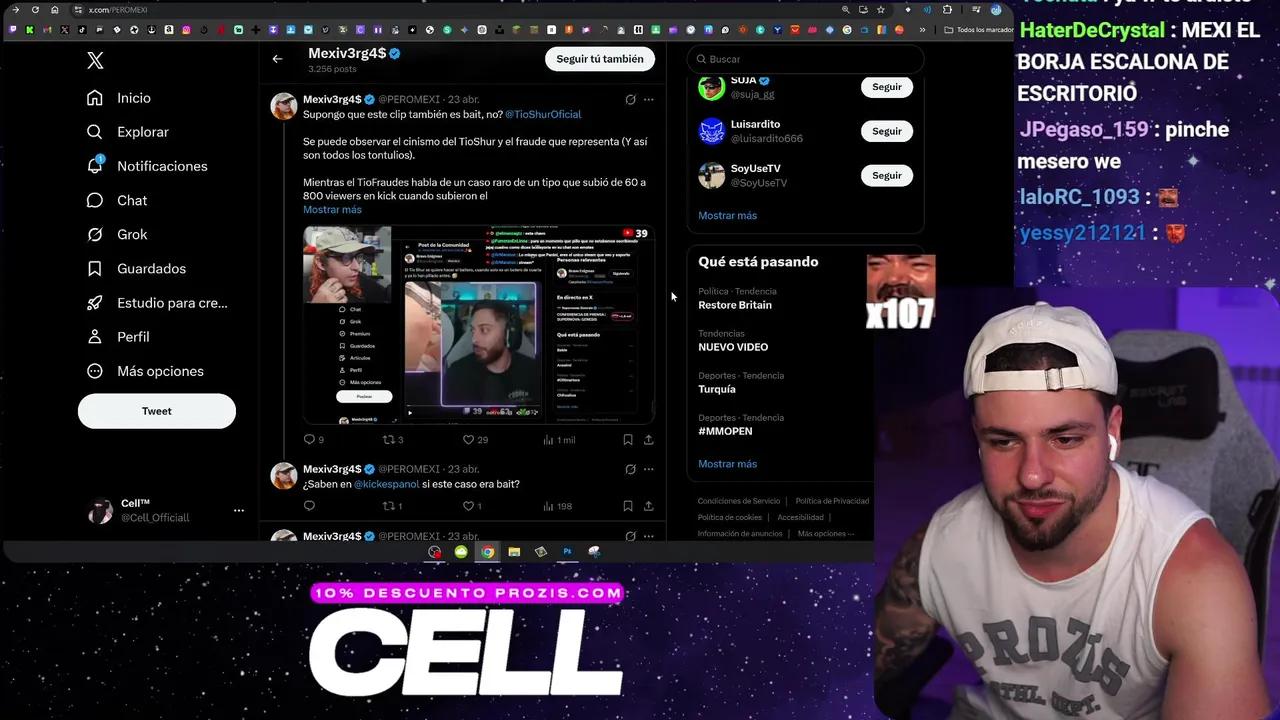Image resolution: width=1280 pixels, height=720 pixels.
Task: Open SoyUseTV profile avatar
Action: coord(712,175)
